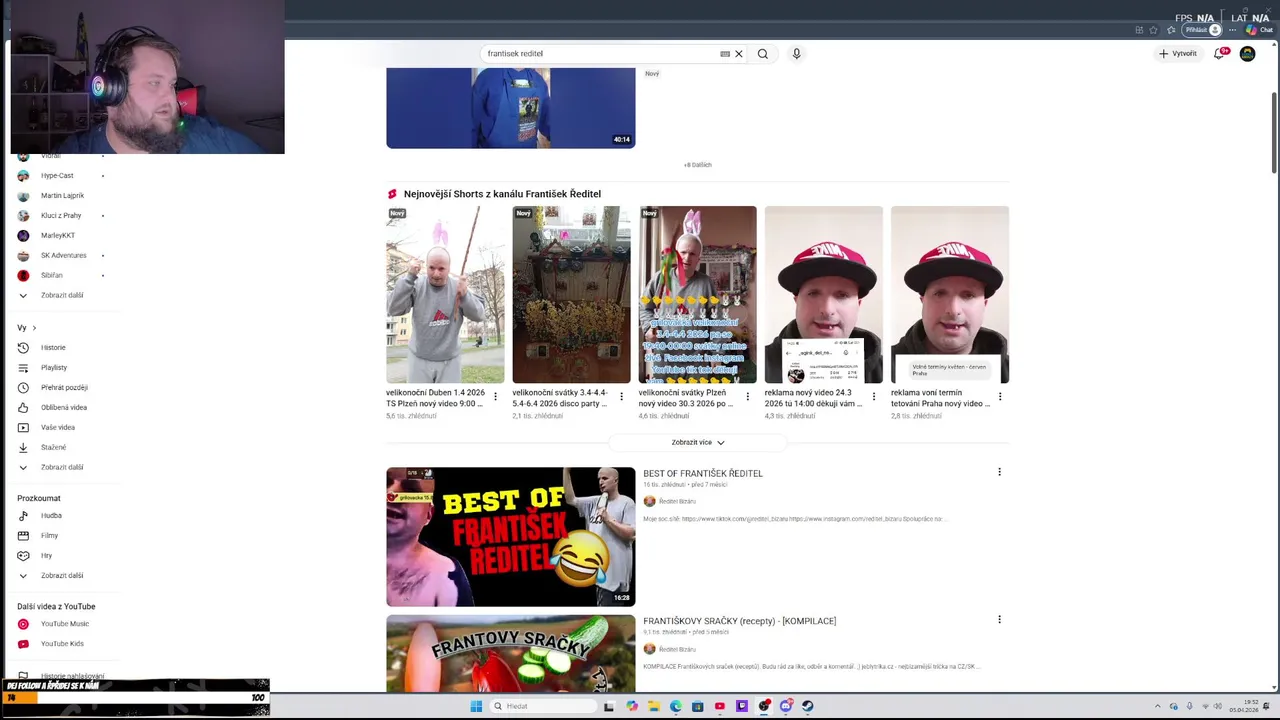1280x720 pixels.
Task: Open options menu for velikonoční svátky 3.4-4.4 short
Action: (x=621, y=397)
